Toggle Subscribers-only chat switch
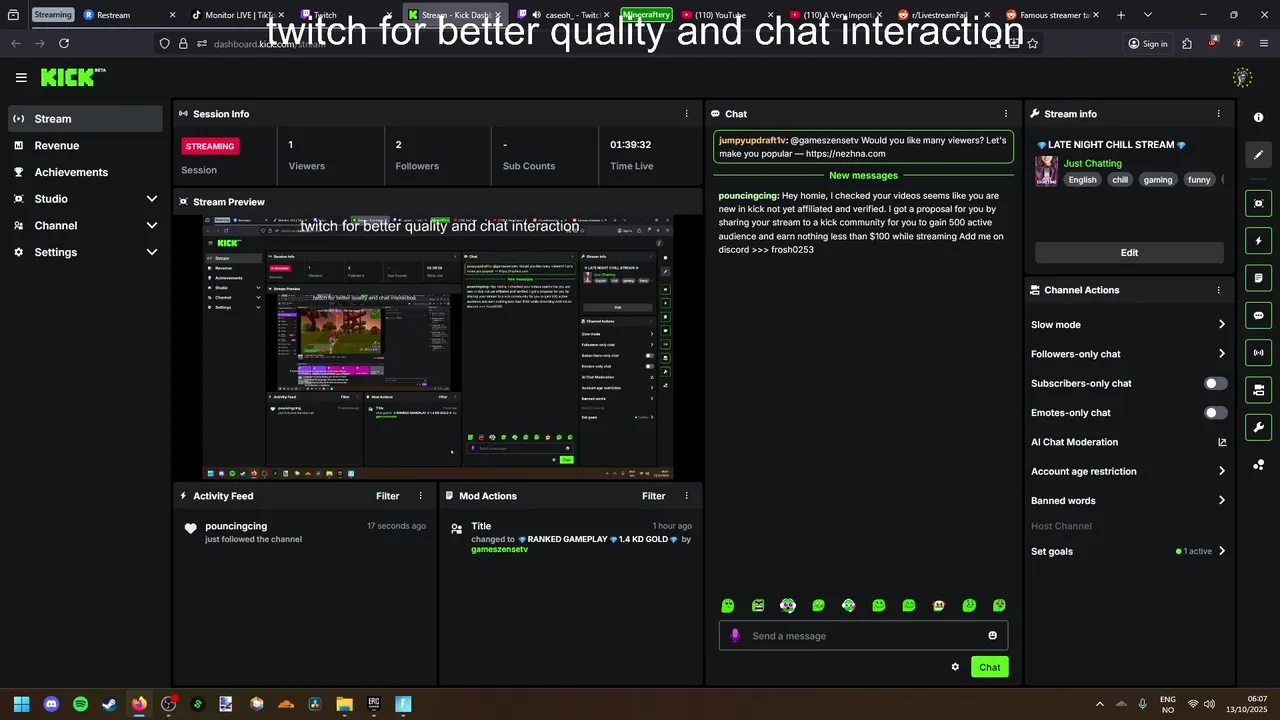 pos(1216,383)
